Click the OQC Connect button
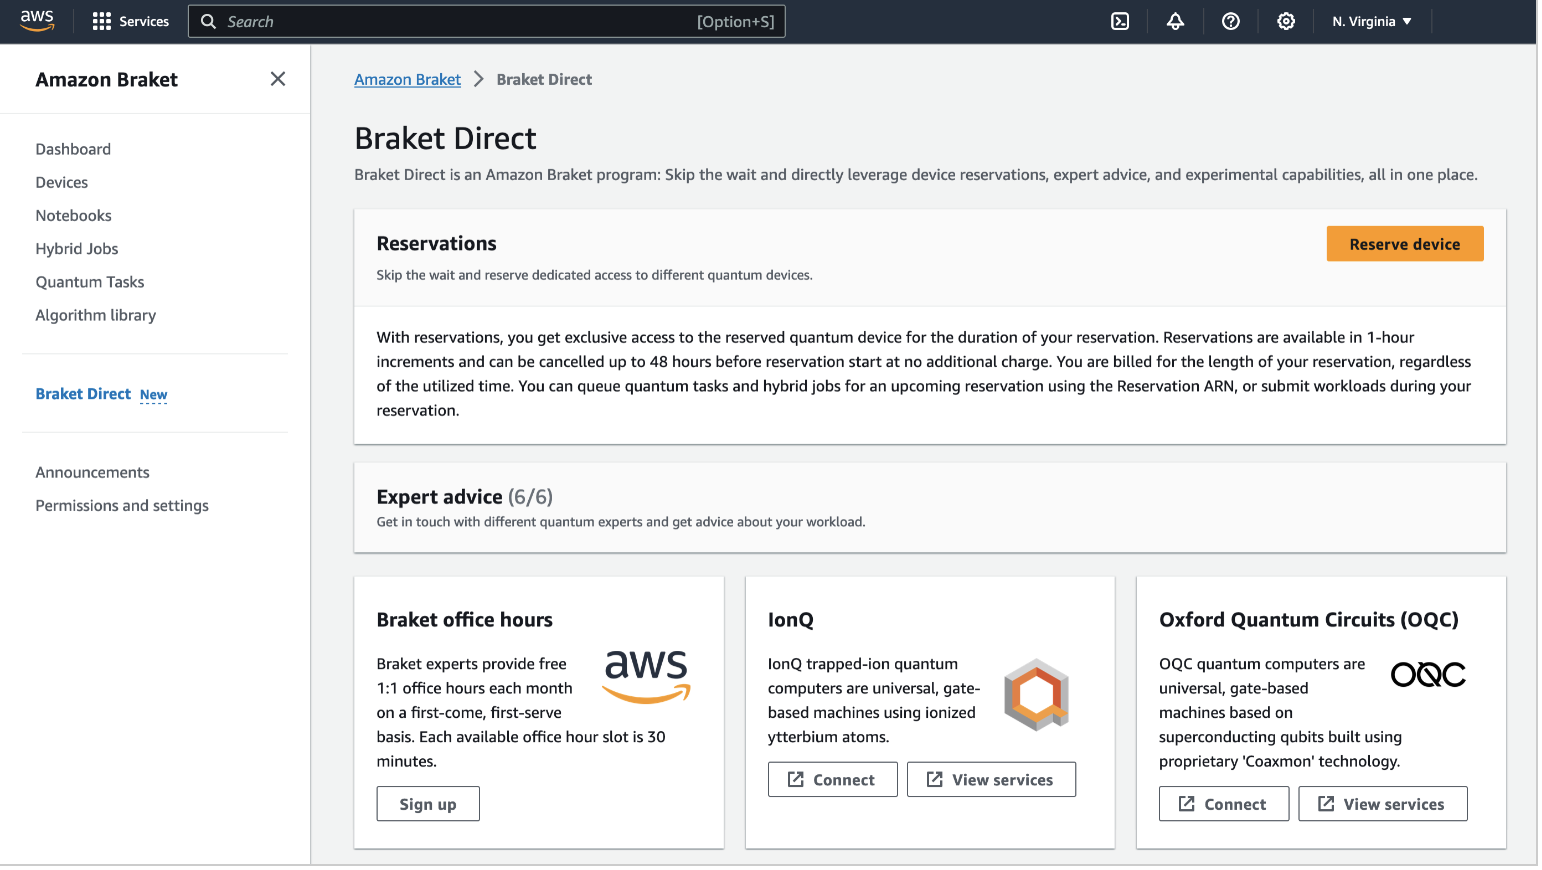This screenshot has height=870, width=1542. tap(1224, 804)
